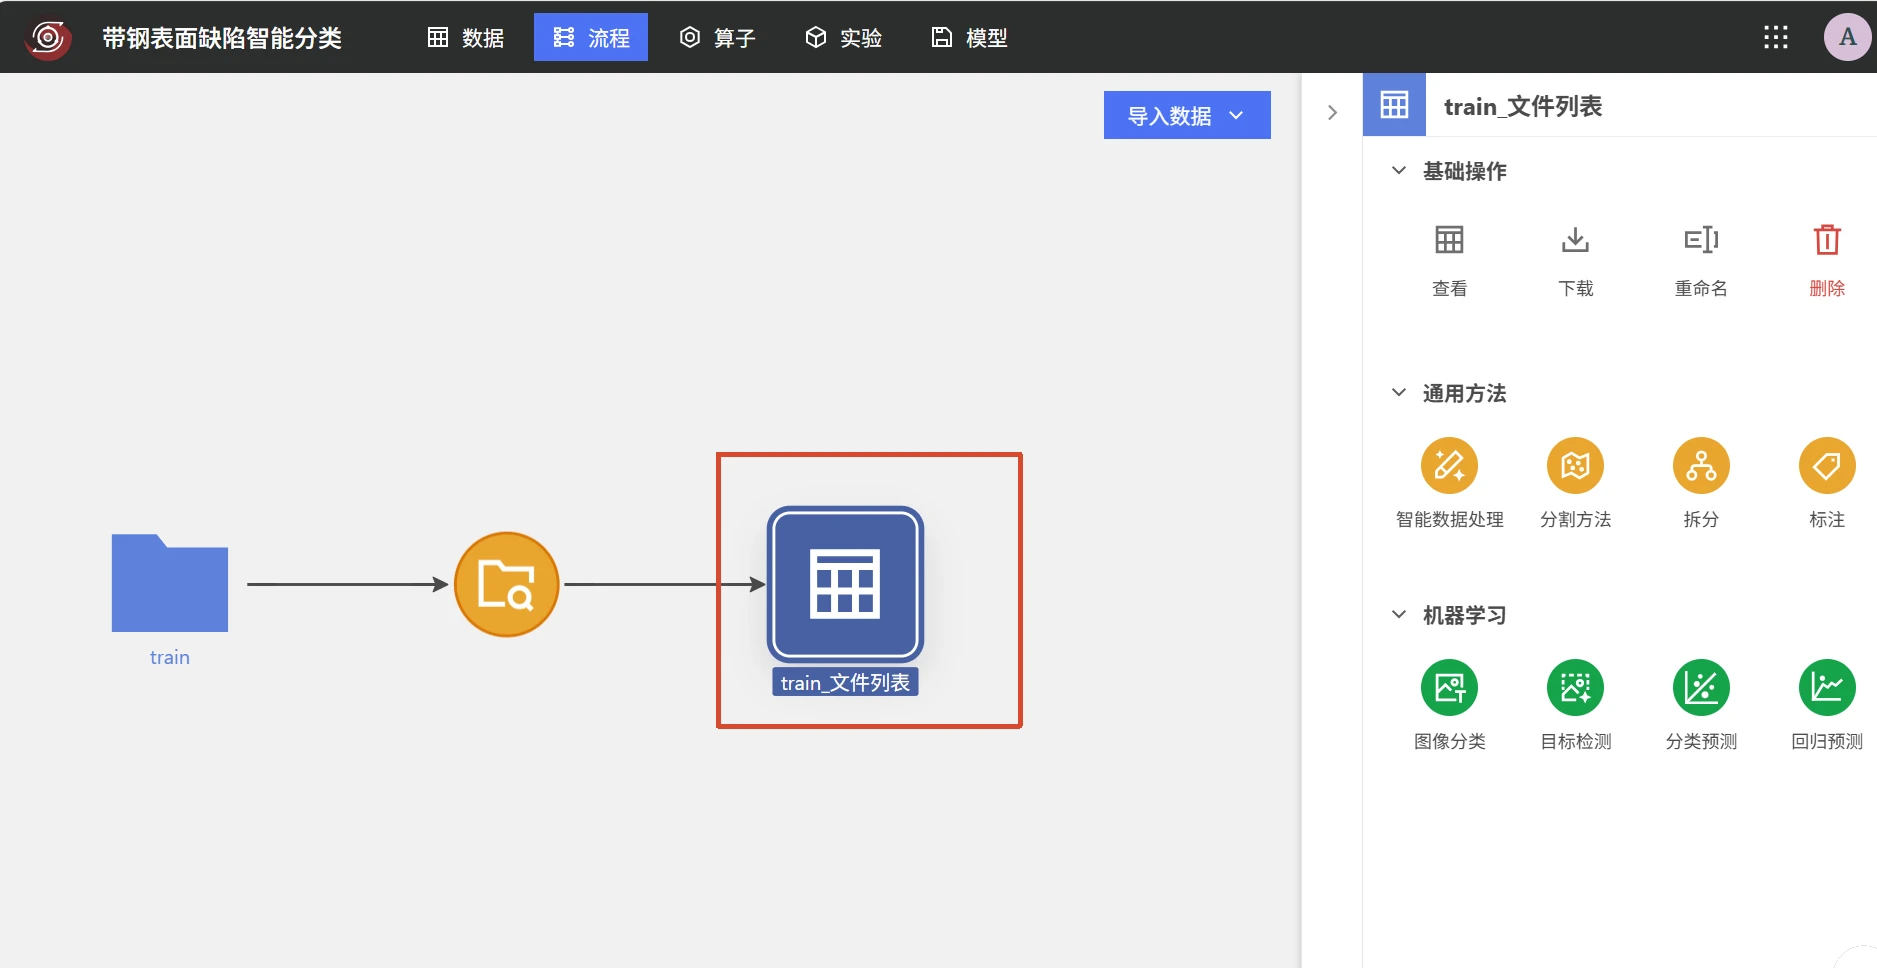Select the 智能数据处理 icon
The height and width of the screenshot is (968, 1877).
(1449, 466)
